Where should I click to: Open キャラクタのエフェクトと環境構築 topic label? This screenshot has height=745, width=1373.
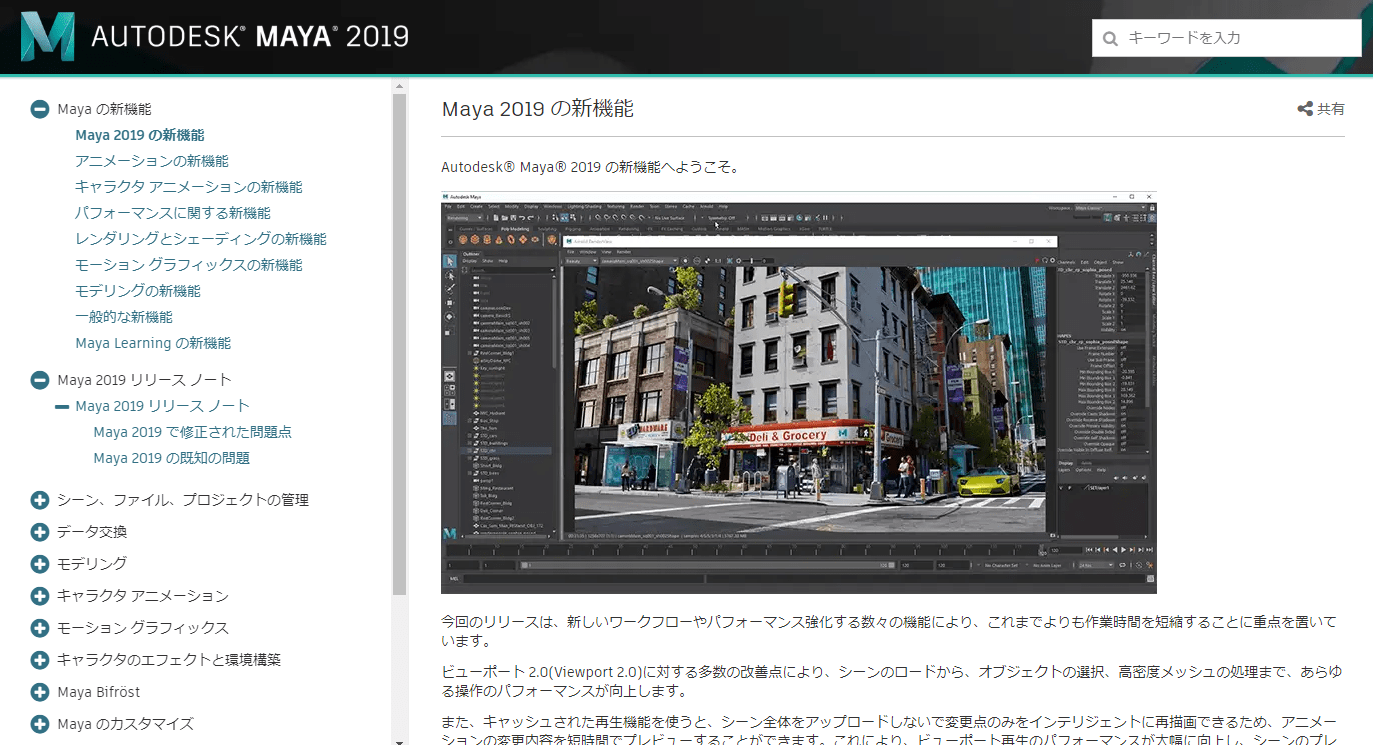(169, 660)
